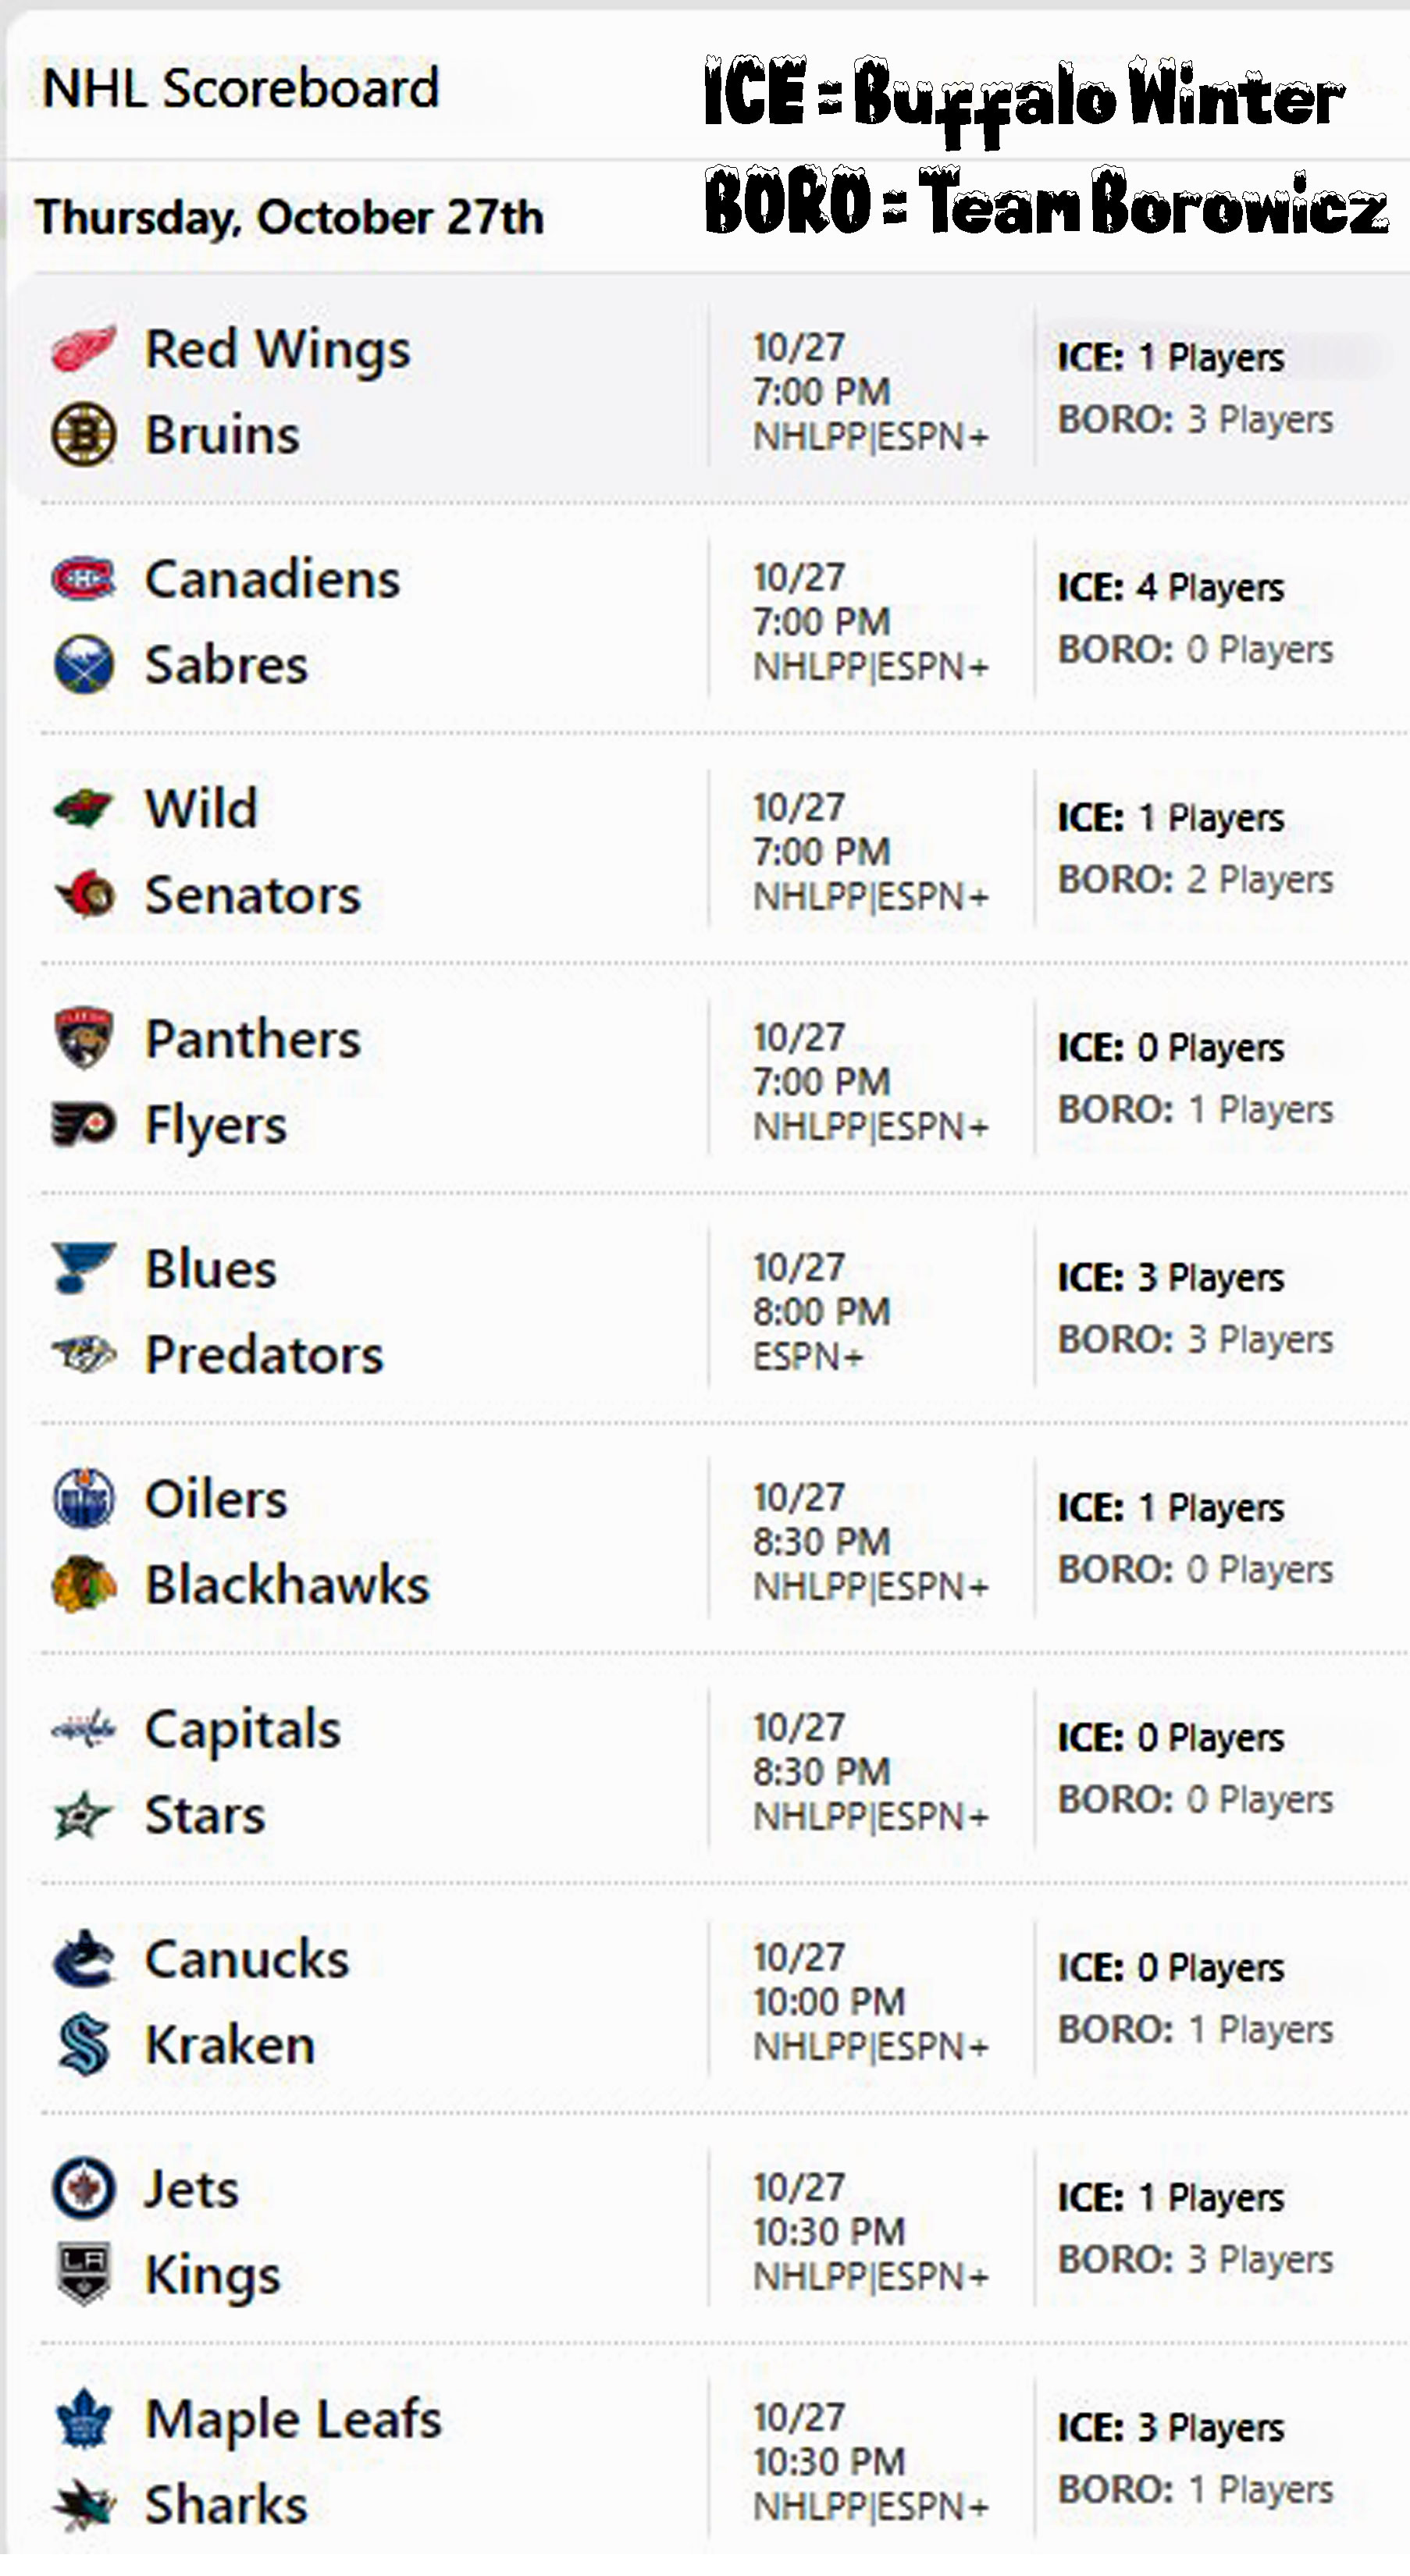Select the Blackhawks logo icon
This screenshot has width=1410, height=2576.
click(x=83, y=1585)
